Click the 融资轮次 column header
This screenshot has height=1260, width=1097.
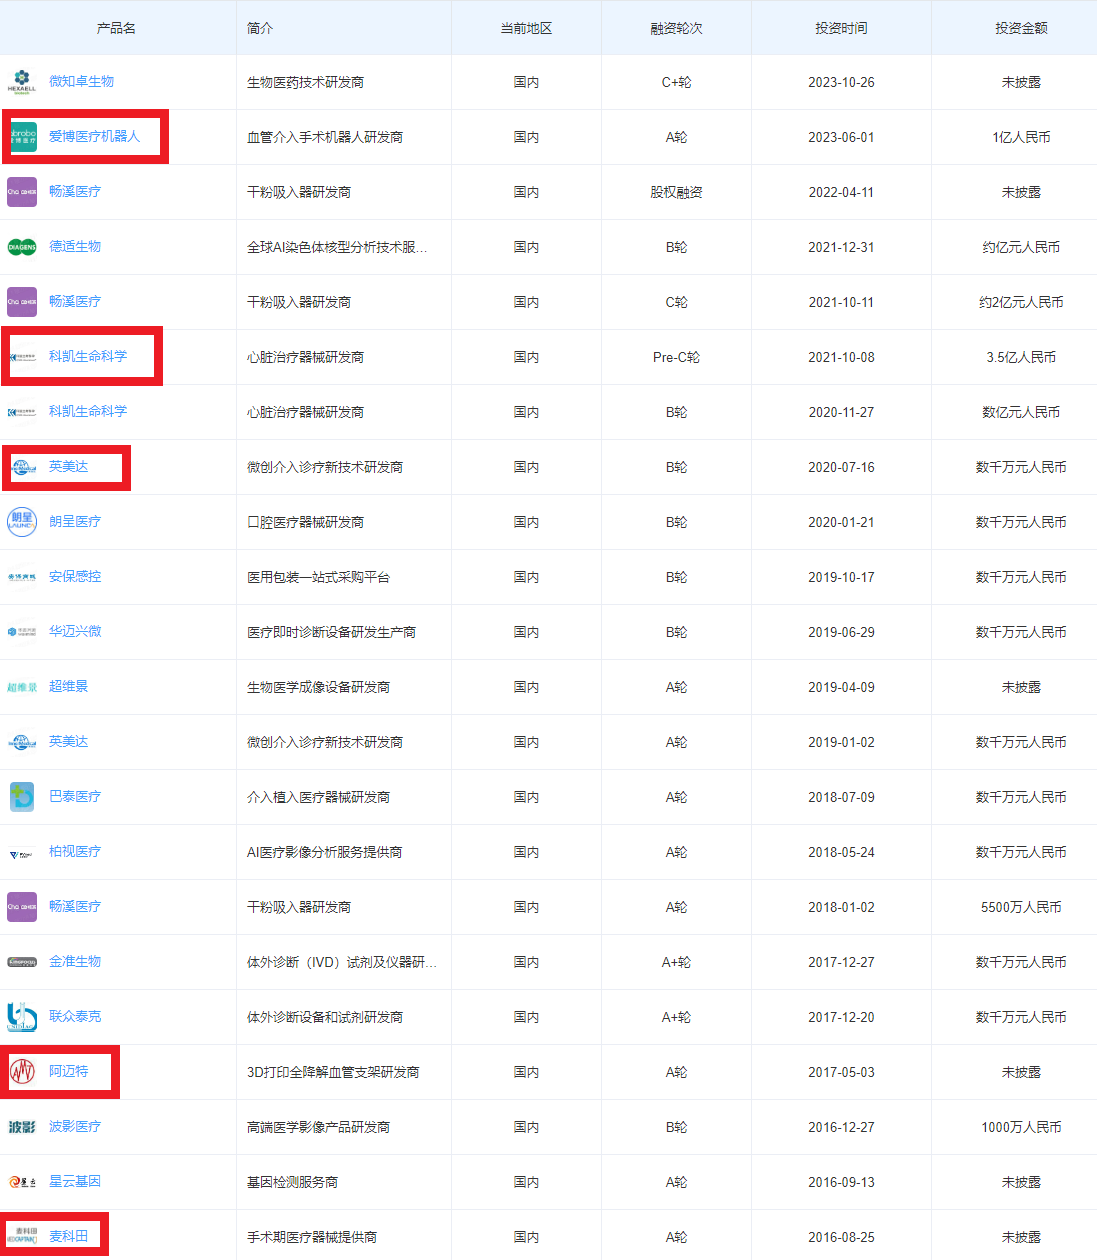(x=676, y=28)
